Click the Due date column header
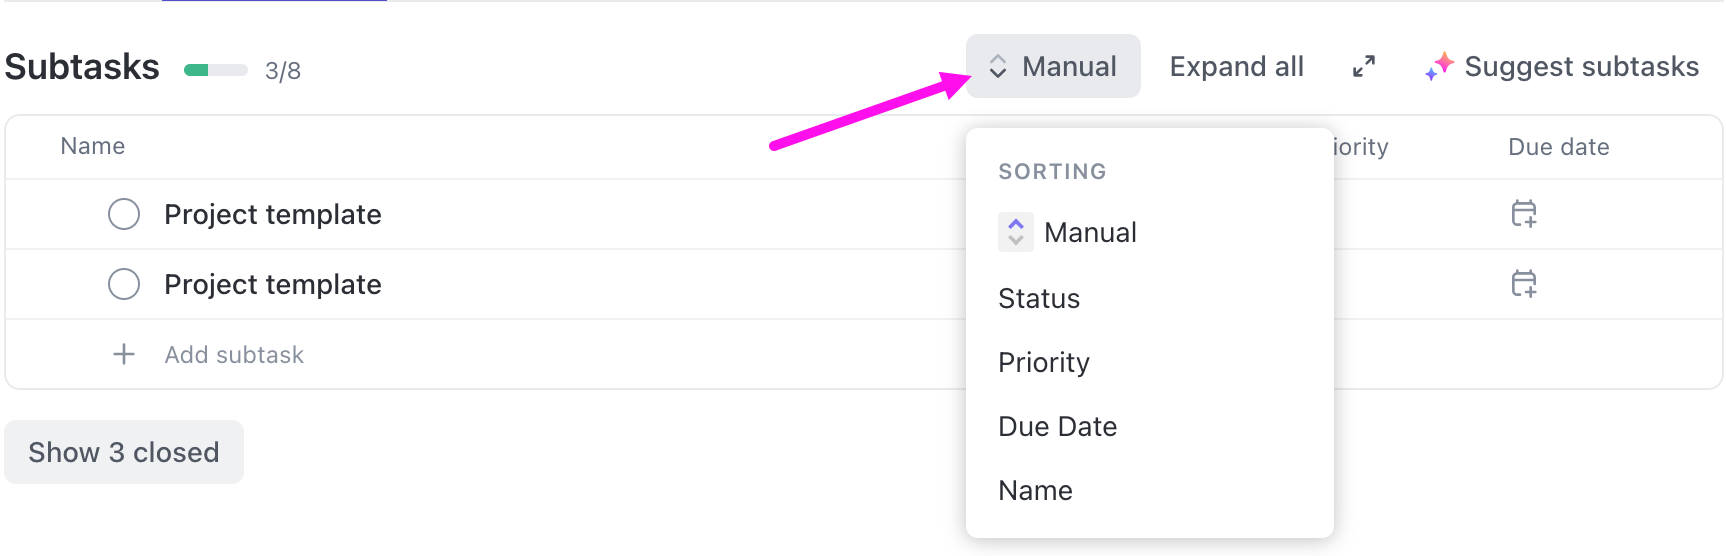 [1558, 147]
